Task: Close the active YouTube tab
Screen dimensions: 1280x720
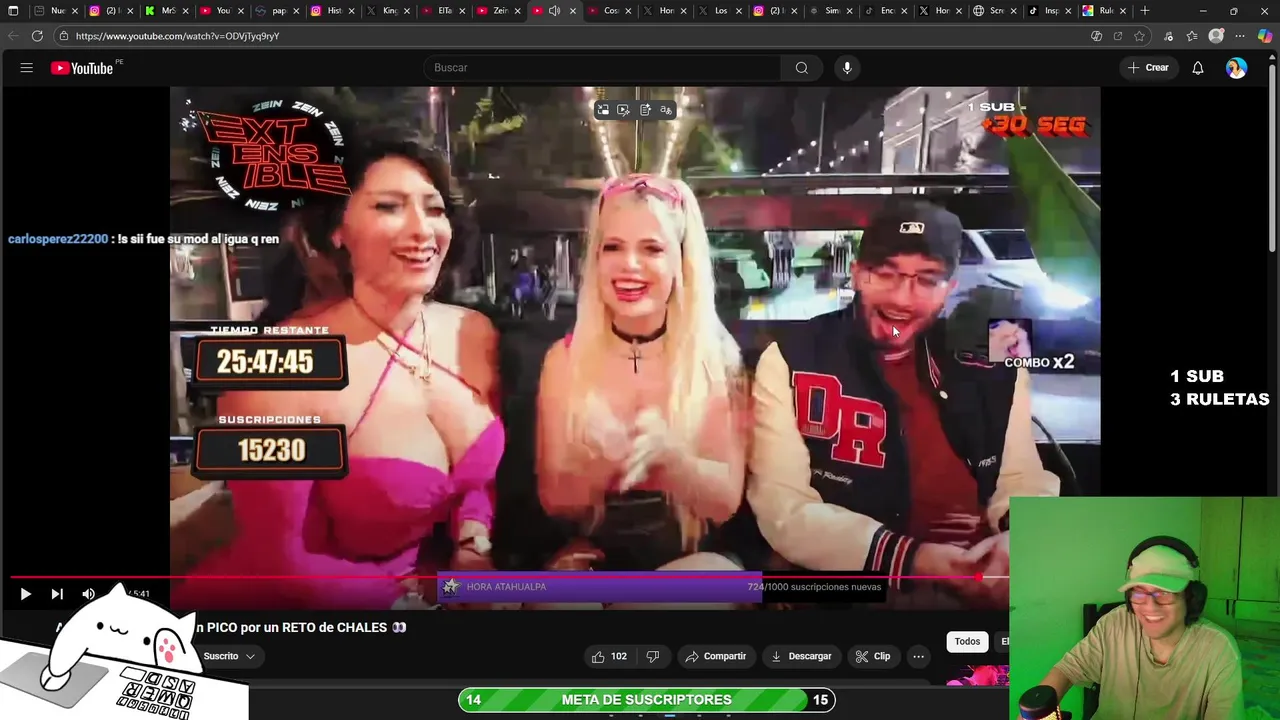Action: [x=573, y=11]
